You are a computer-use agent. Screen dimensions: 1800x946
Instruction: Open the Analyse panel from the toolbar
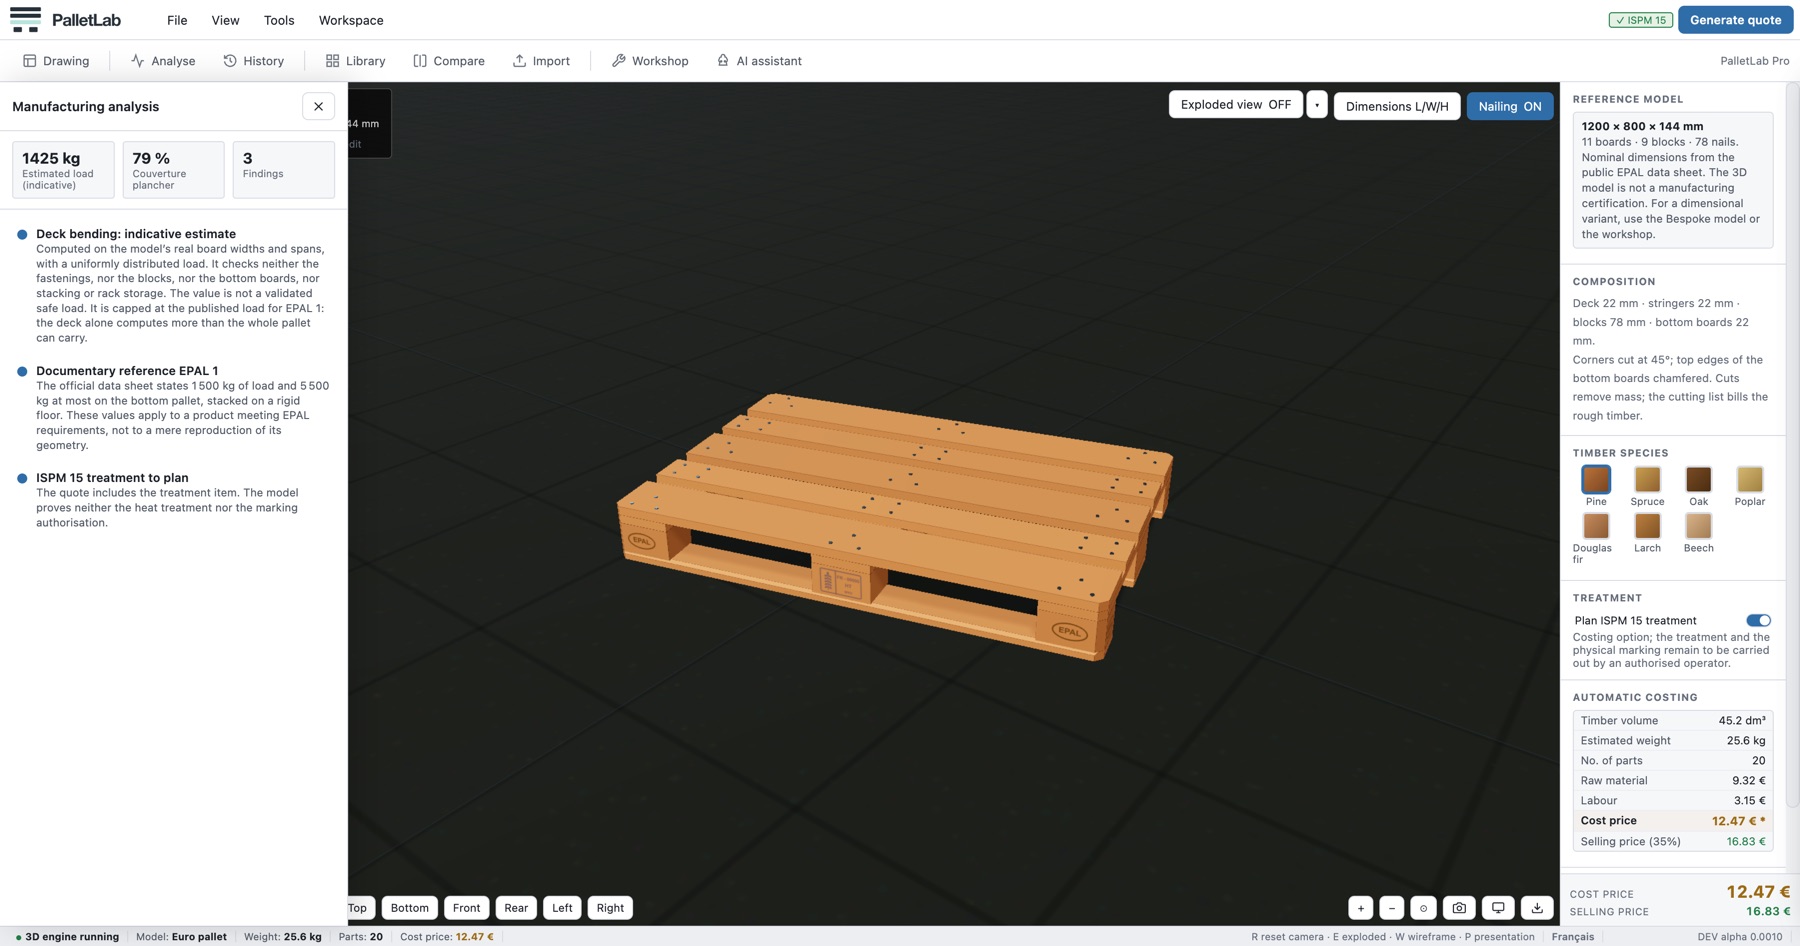pyautogui.click(x=163, y=61)
